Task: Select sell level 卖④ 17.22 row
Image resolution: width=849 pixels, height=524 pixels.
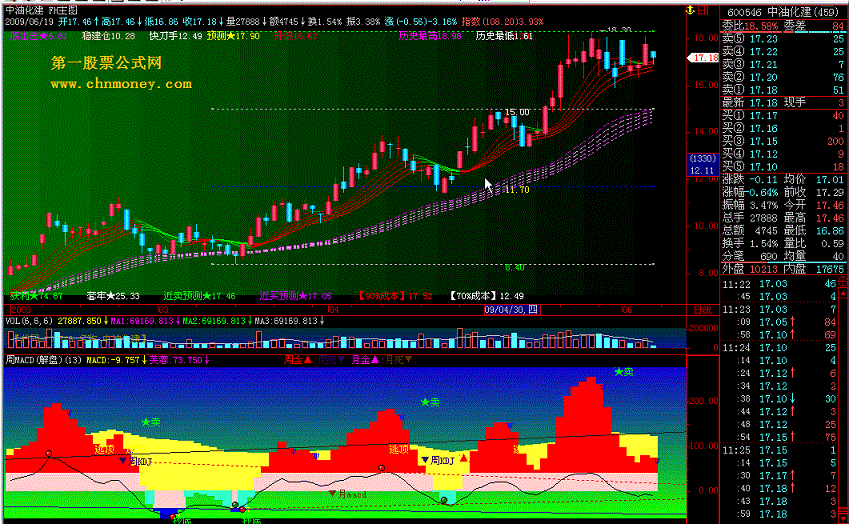Action: pos(783,51)
